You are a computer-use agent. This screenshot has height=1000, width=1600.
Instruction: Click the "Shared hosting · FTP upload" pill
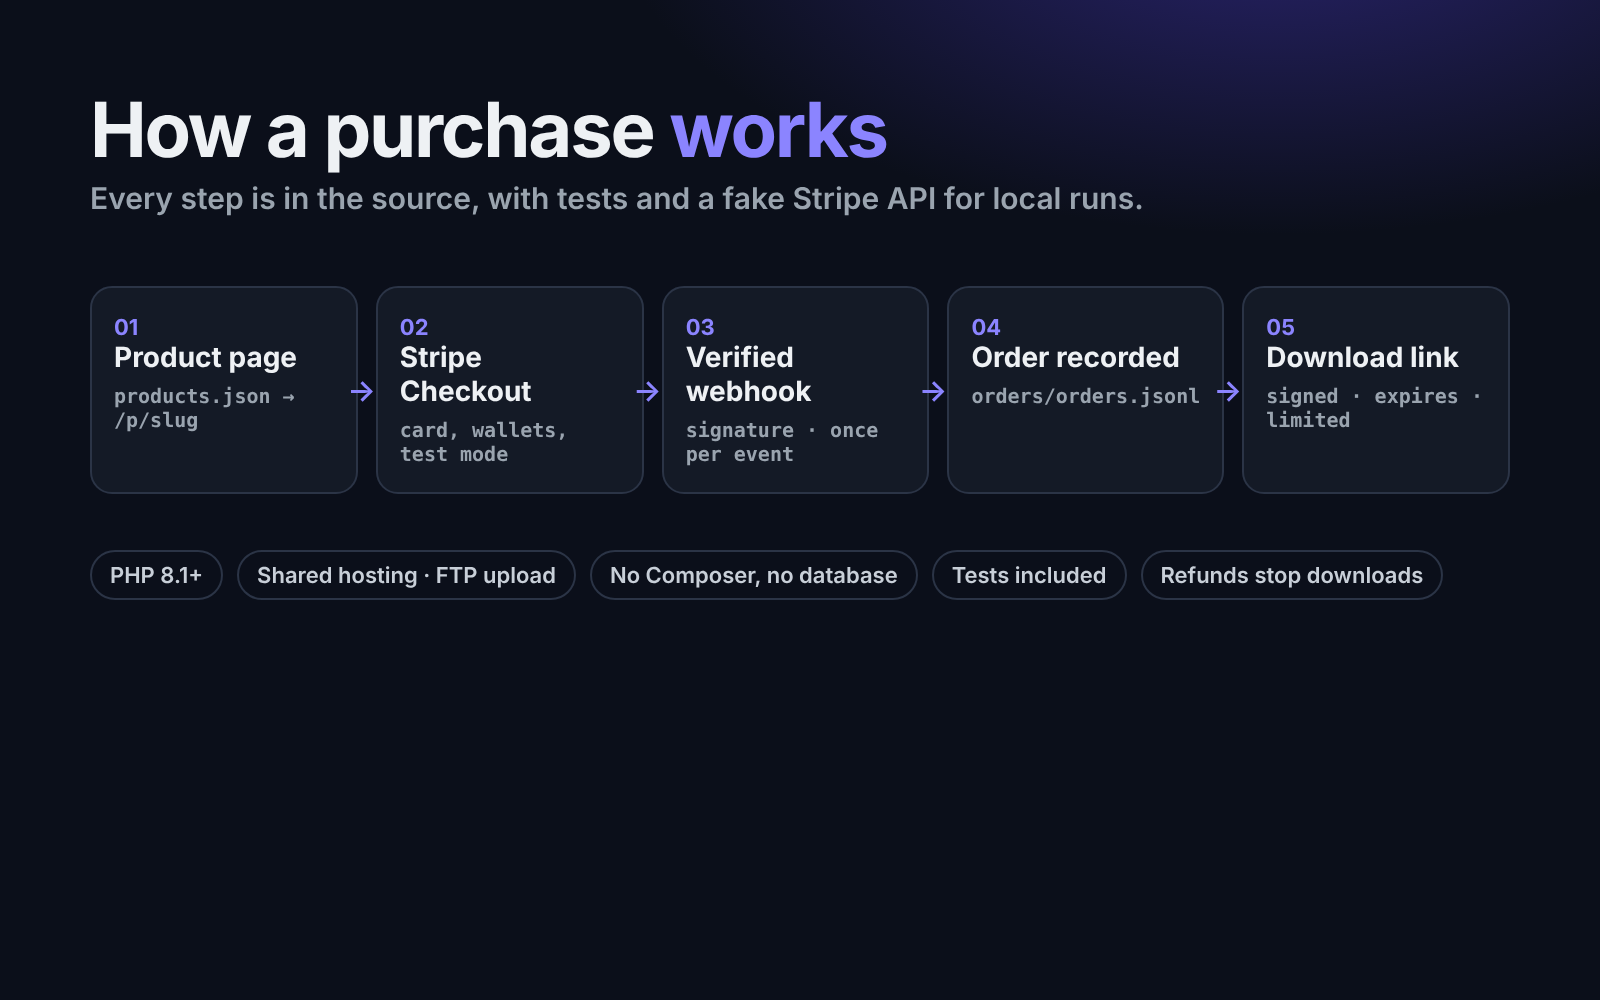click(x=406, y=575)
